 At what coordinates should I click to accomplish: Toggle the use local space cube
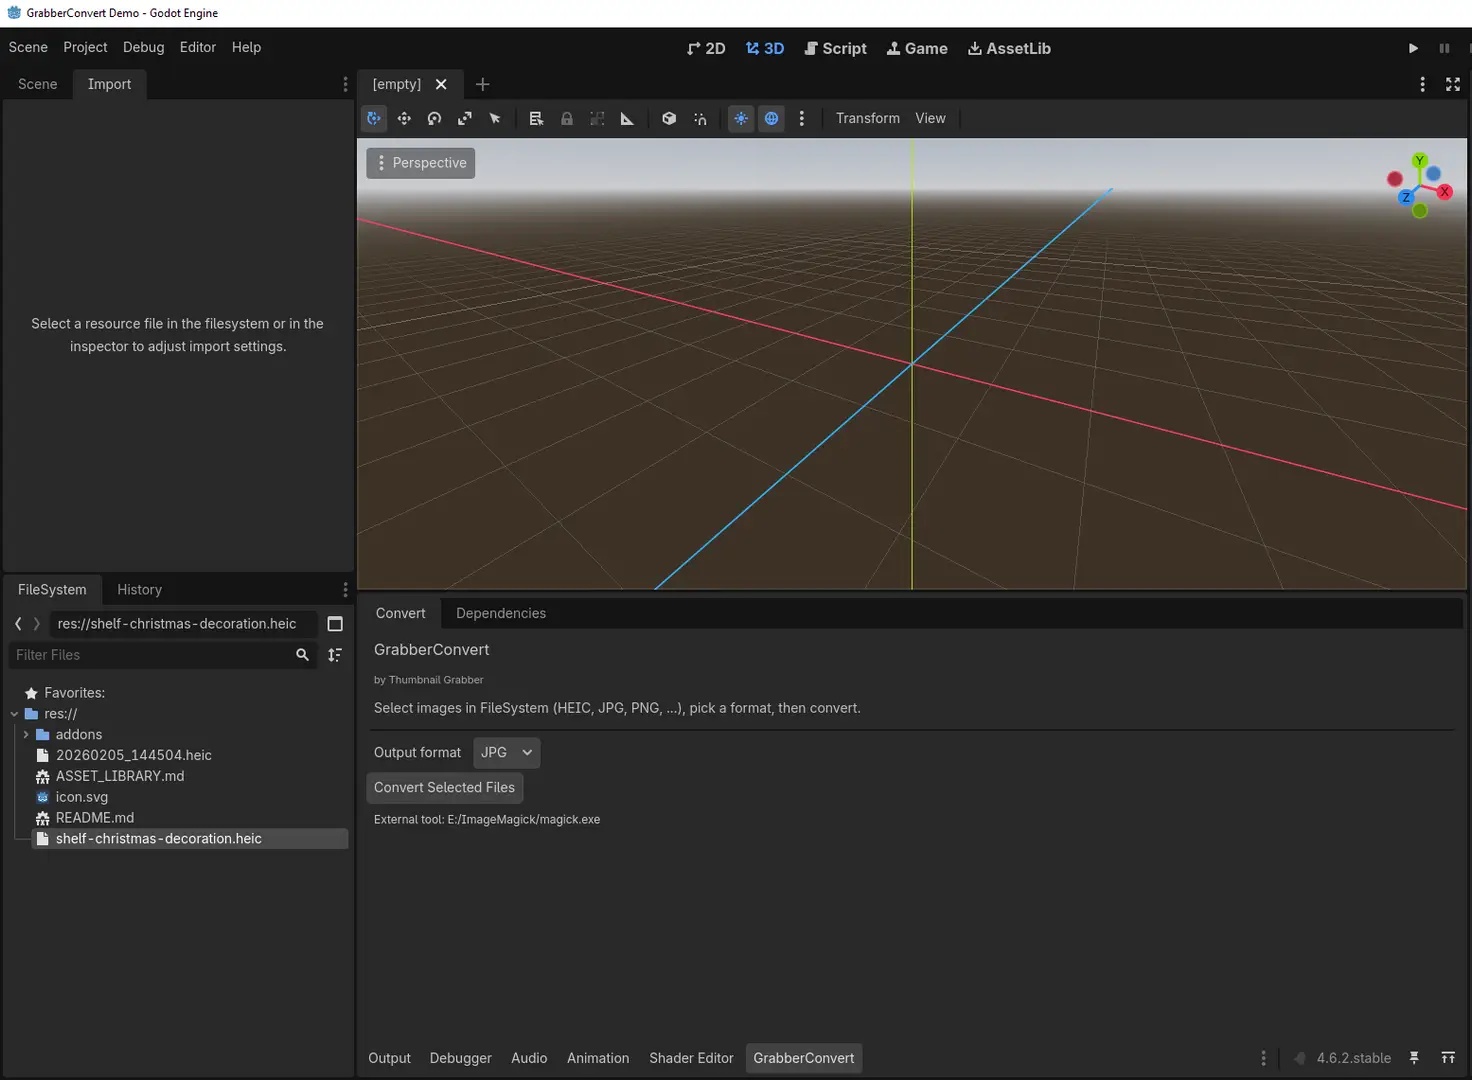click(669, 118)
